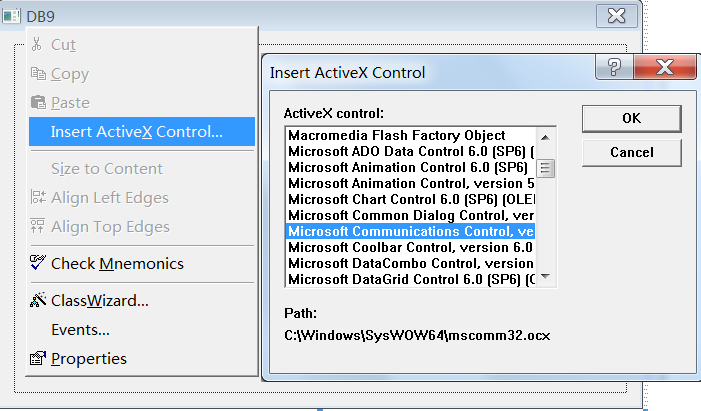Select Microsoft DataGrid Control 6.0 entry

coord(410,280)
